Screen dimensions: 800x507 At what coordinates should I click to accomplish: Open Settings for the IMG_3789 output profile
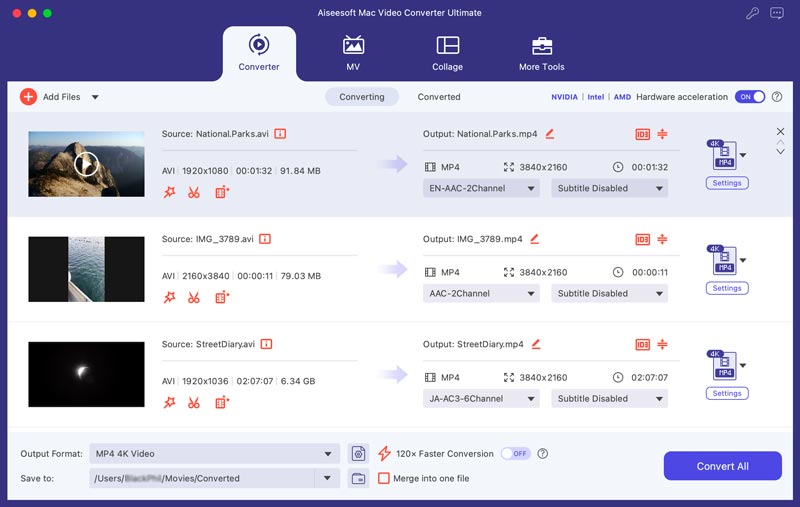[x=727, y=288]
